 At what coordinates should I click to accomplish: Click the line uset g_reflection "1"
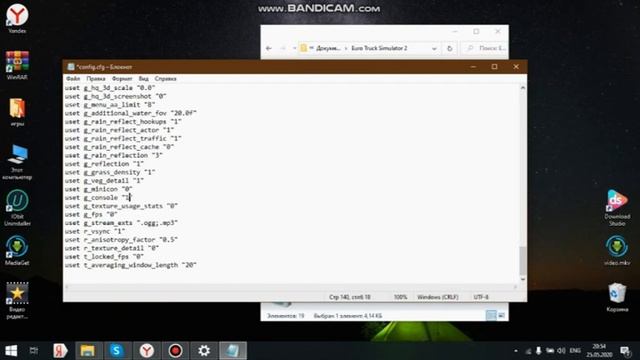pyautogui.click(x=104, y=164)
